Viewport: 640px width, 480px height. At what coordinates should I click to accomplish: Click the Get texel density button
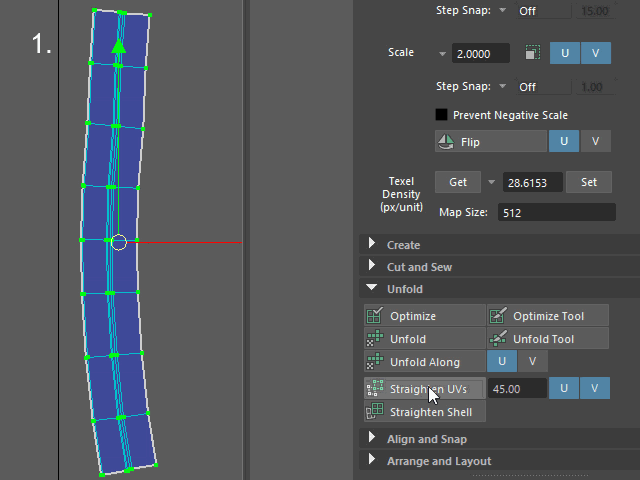[458, 182]
